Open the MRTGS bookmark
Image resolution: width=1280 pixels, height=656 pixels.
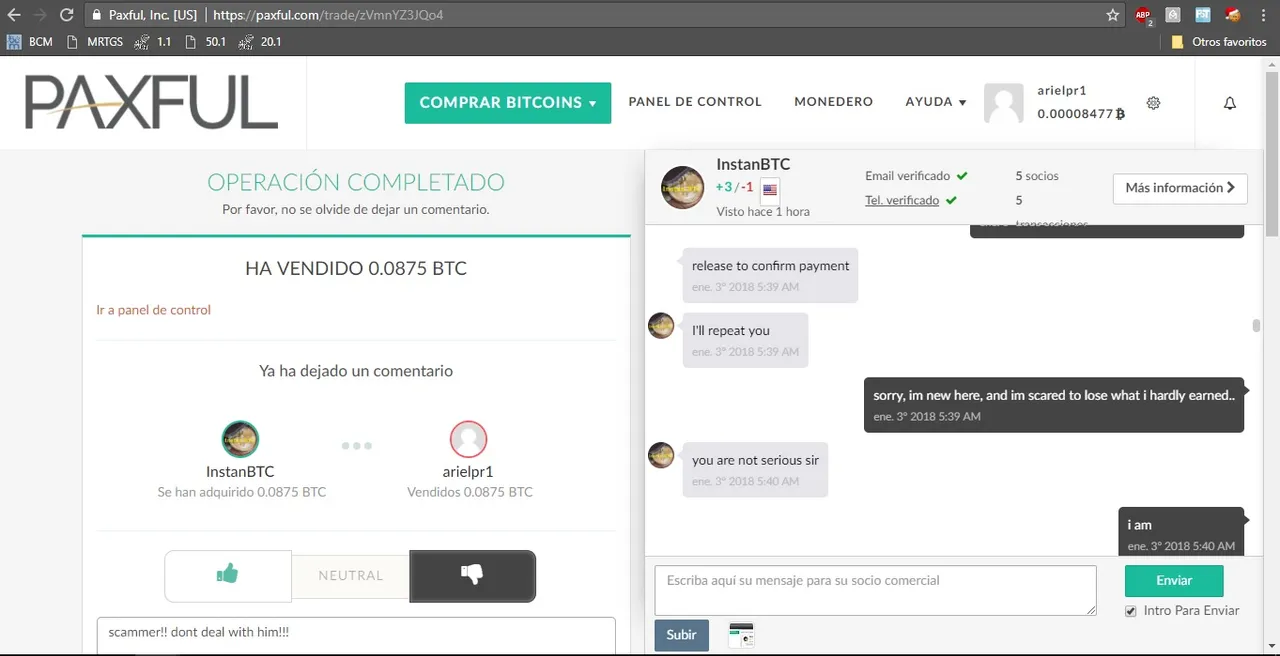(93, 42)
